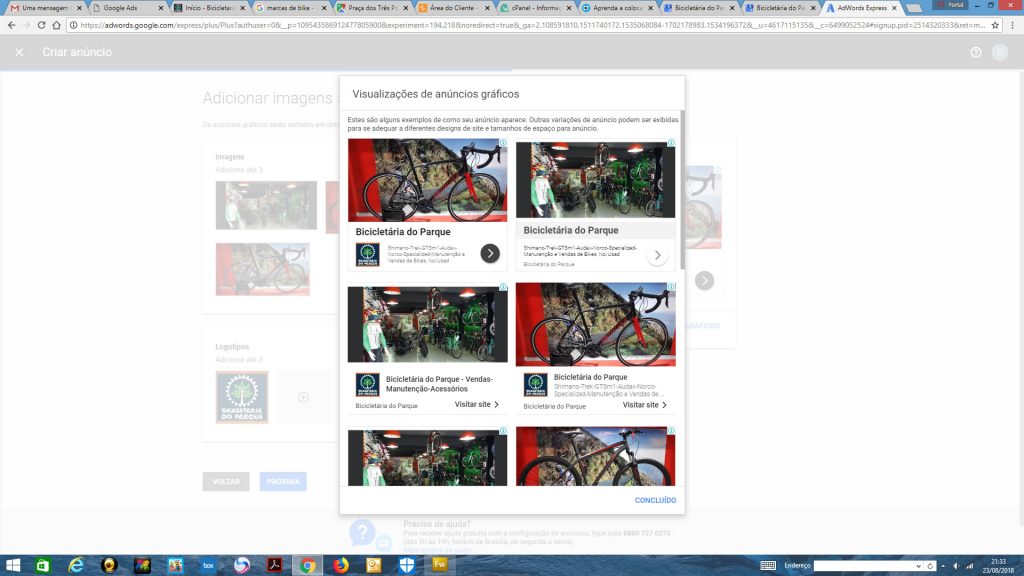This screenshot has height=576, width=1024.
Task: Click Visitar site on Vendas-Manutenção-Acessórios ad
Action: (x=477, y=405)
